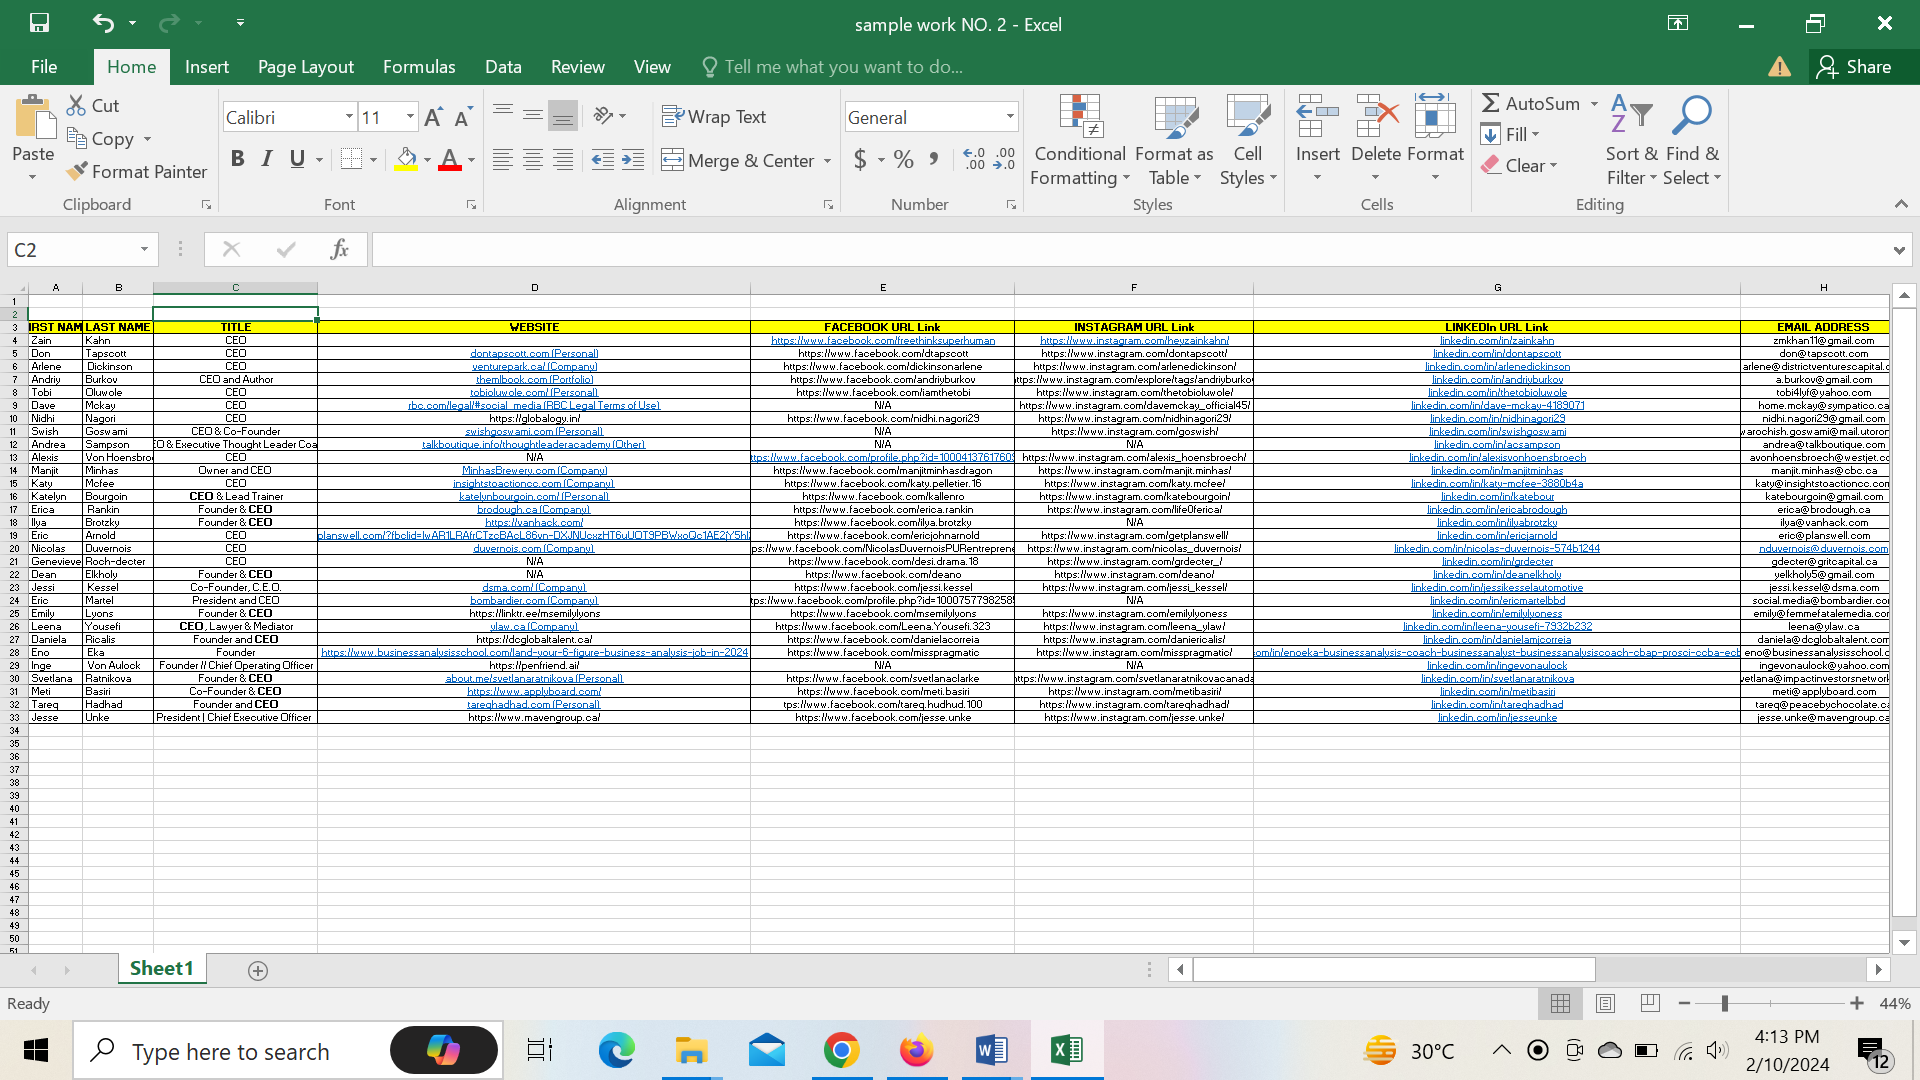Toggle Wrap Text on selected cell
Image resolution: width=1920 pixels, height=1080 pixels.
coord(714,117)
